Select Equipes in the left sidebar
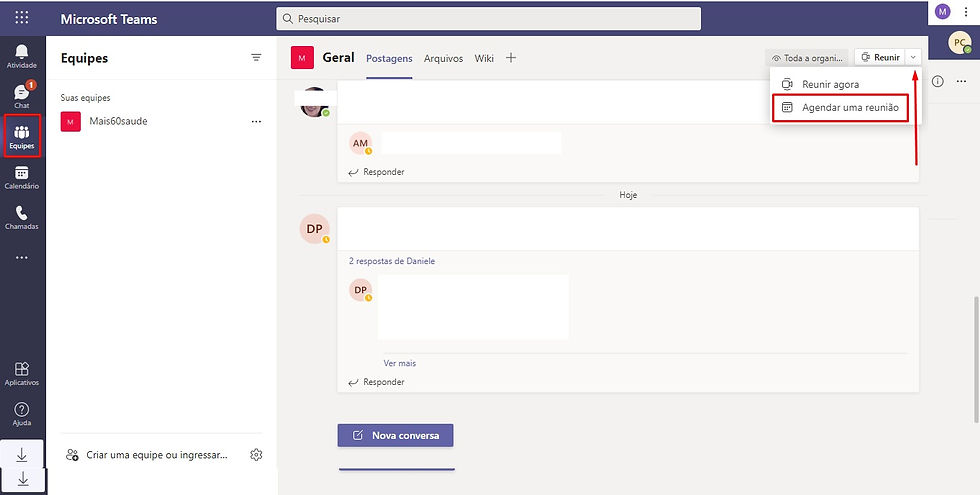 22,136
